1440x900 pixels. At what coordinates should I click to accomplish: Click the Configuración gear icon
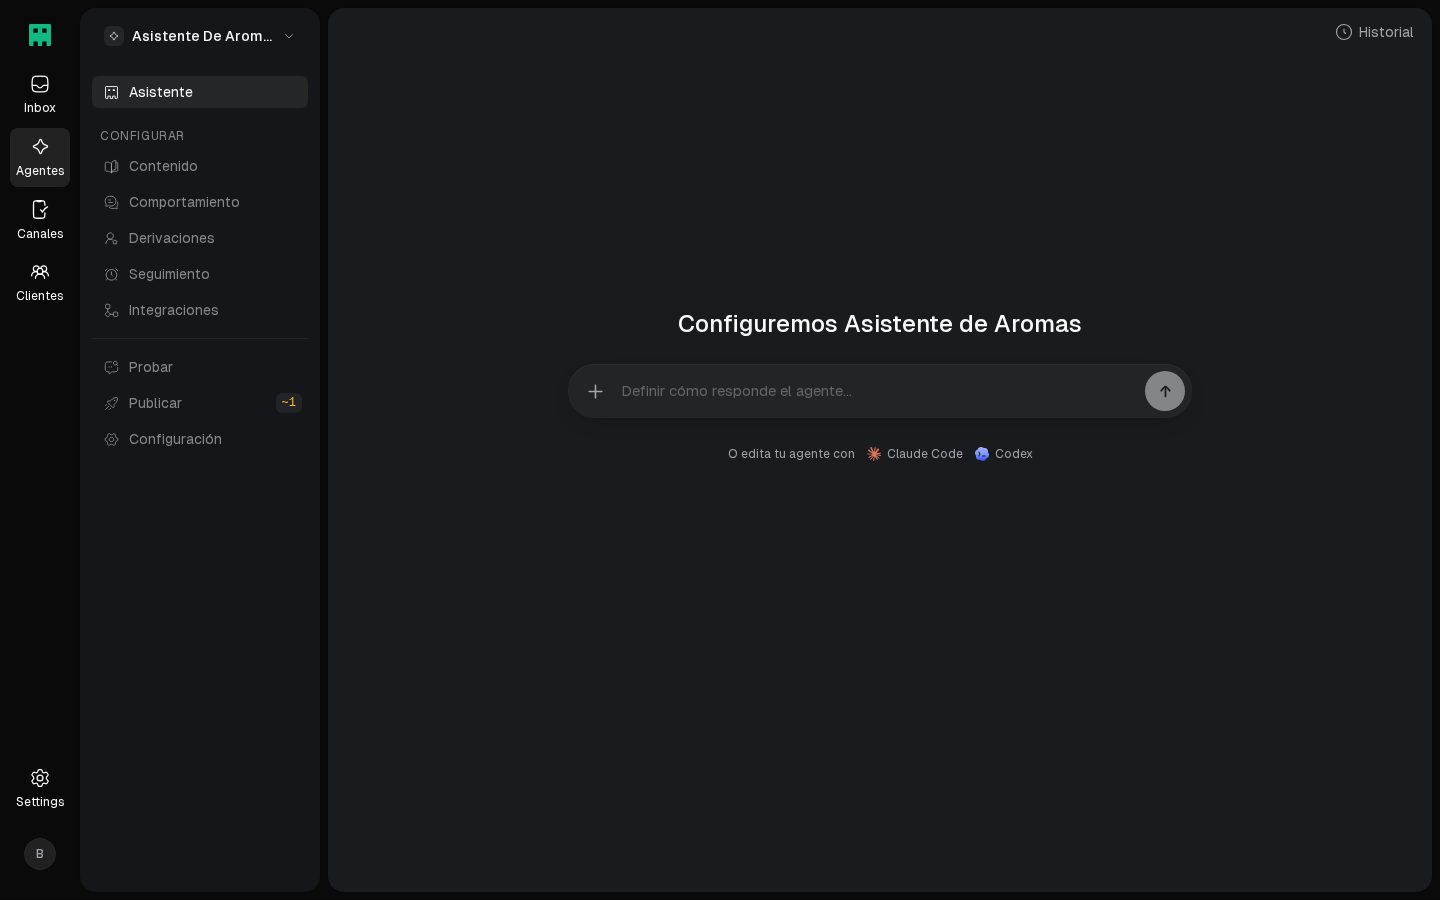112,439
